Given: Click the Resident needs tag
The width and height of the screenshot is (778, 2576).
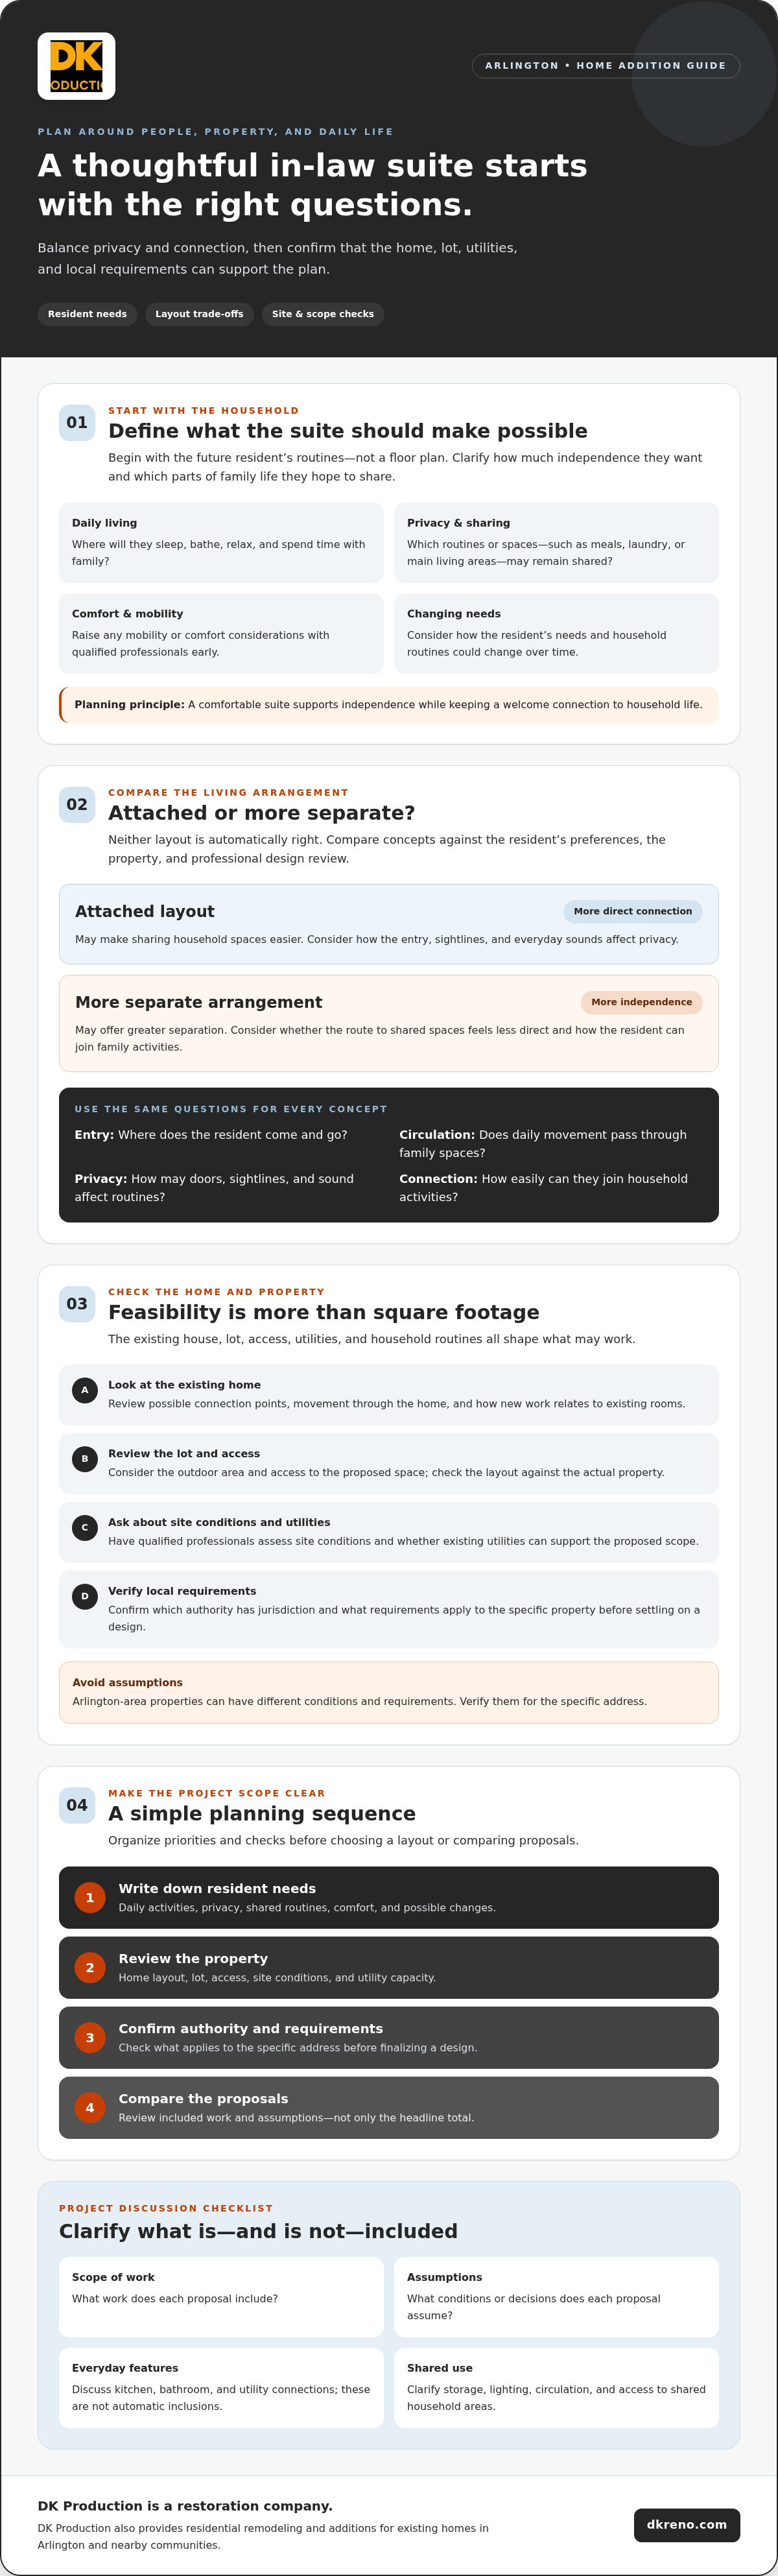Looking at the screenshot, I should coord(87,314).
